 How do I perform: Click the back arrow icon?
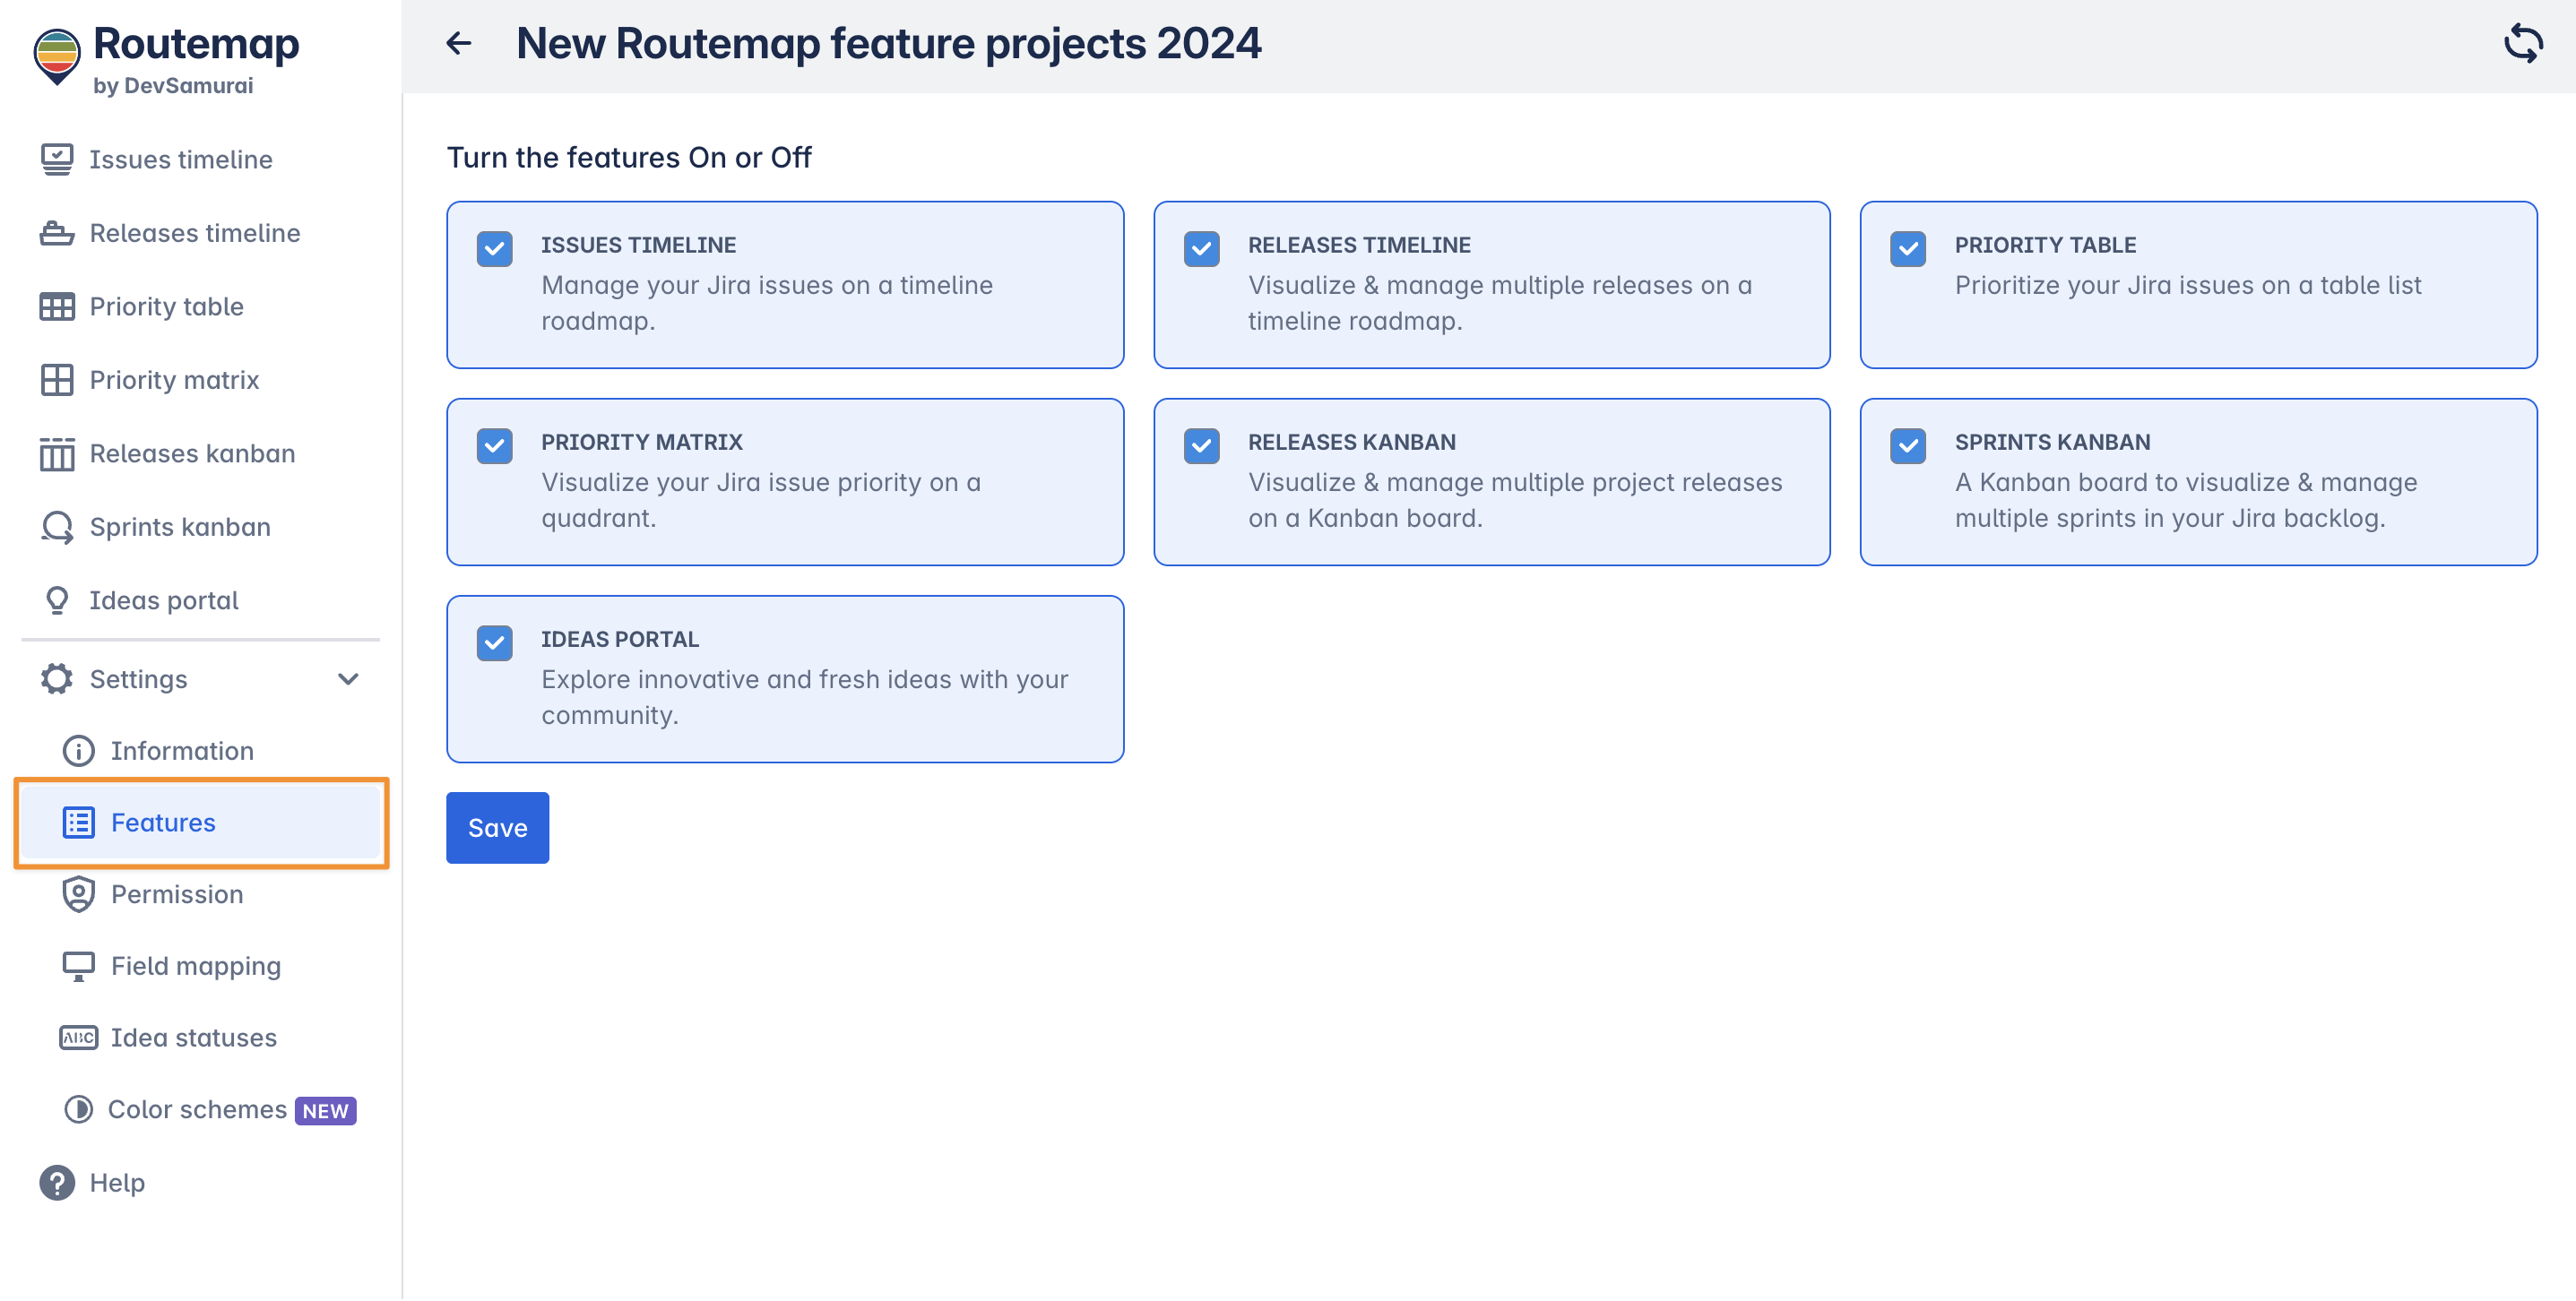[459, 43]
